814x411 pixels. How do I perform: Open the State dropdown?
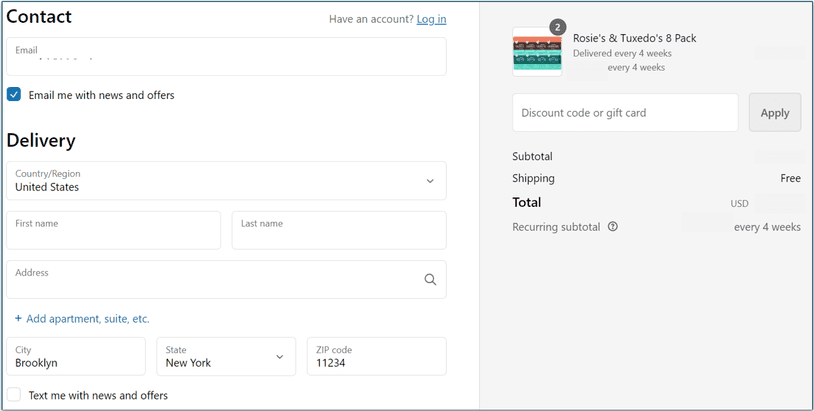[x=226, y=357]
